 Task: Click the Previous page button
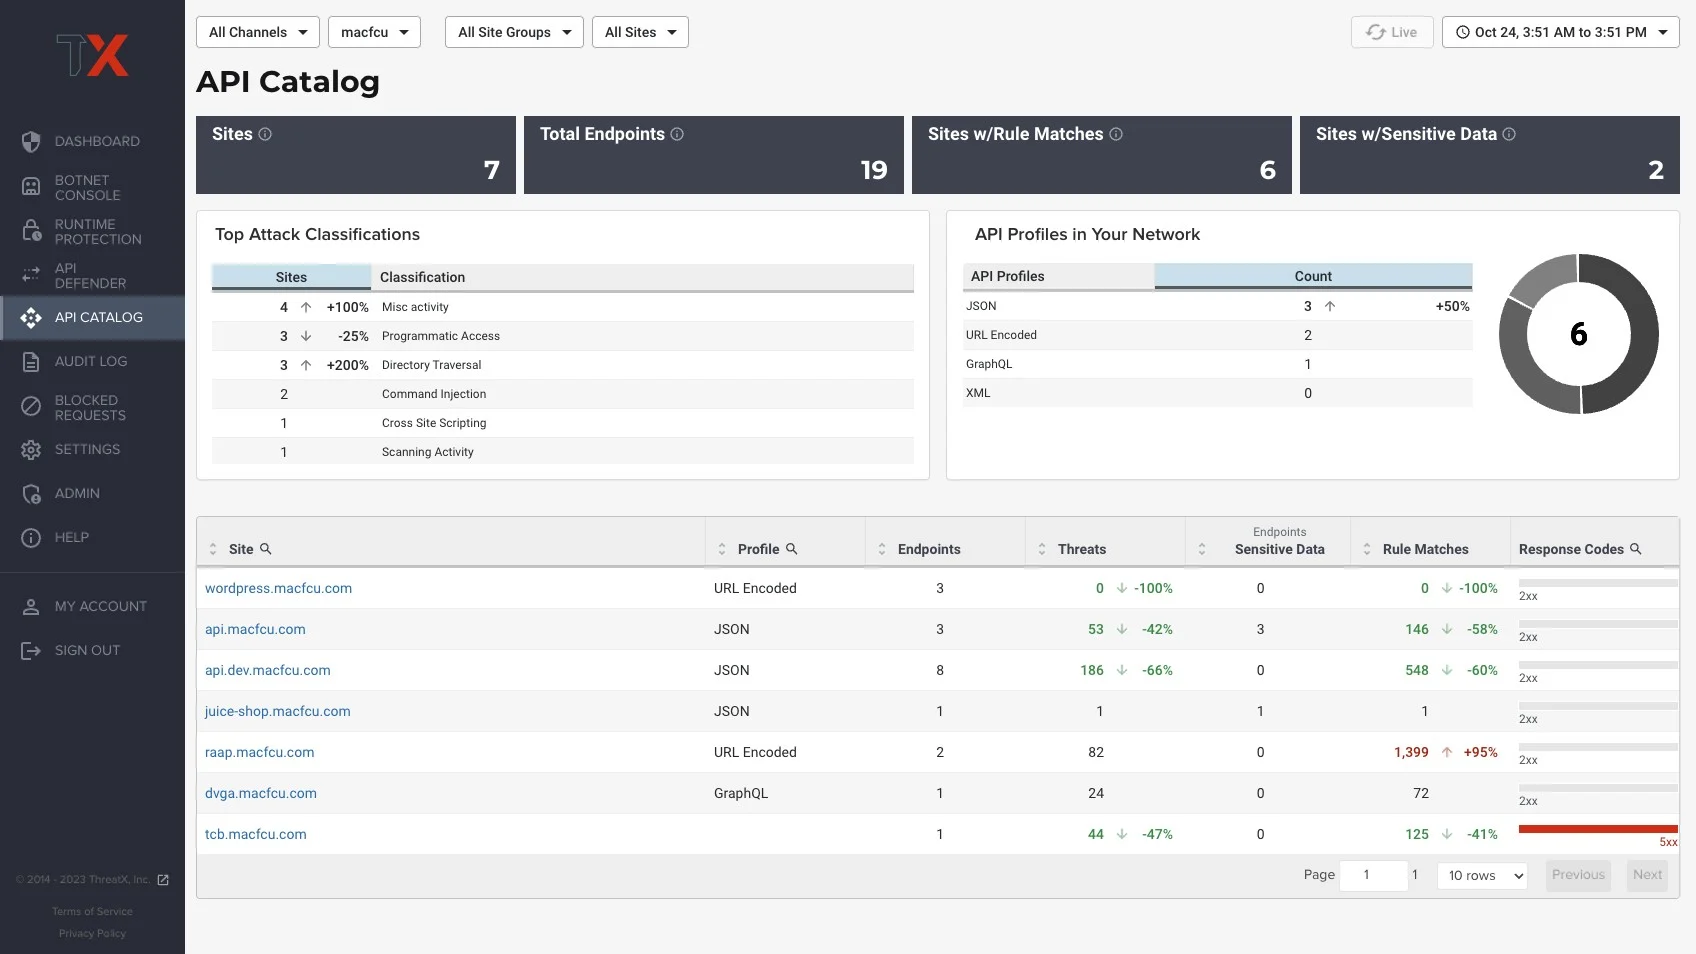point(1578,875)
